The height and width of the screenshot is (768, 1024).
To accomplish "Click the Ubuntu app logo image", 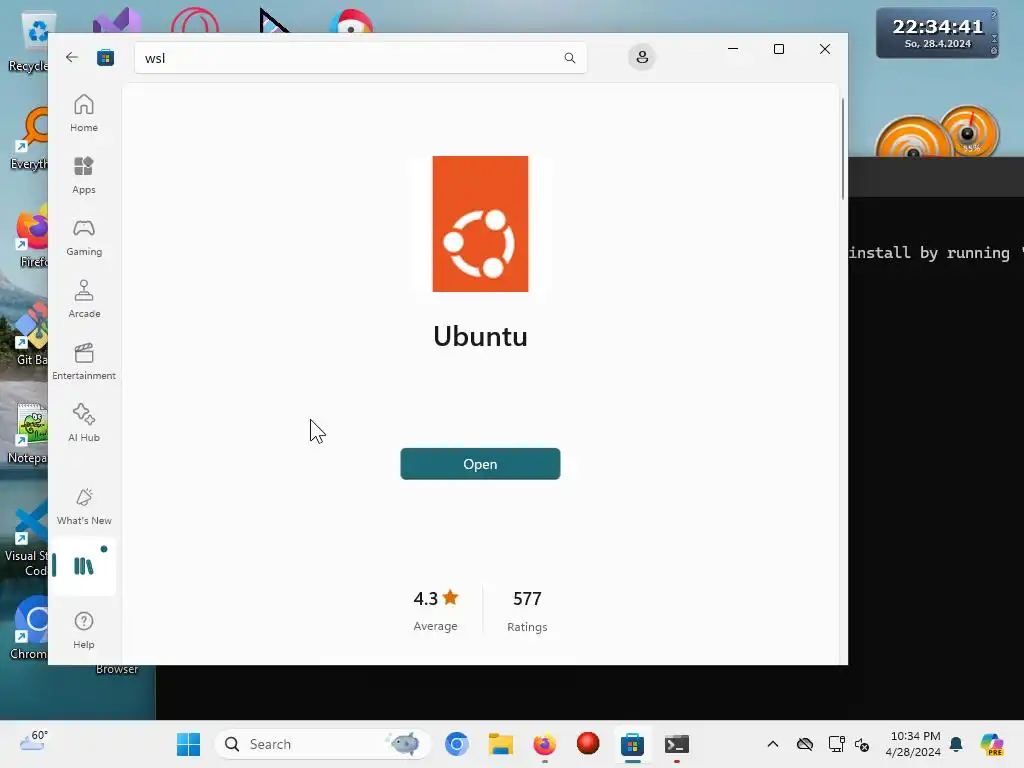I will click(x=480, y=223).
